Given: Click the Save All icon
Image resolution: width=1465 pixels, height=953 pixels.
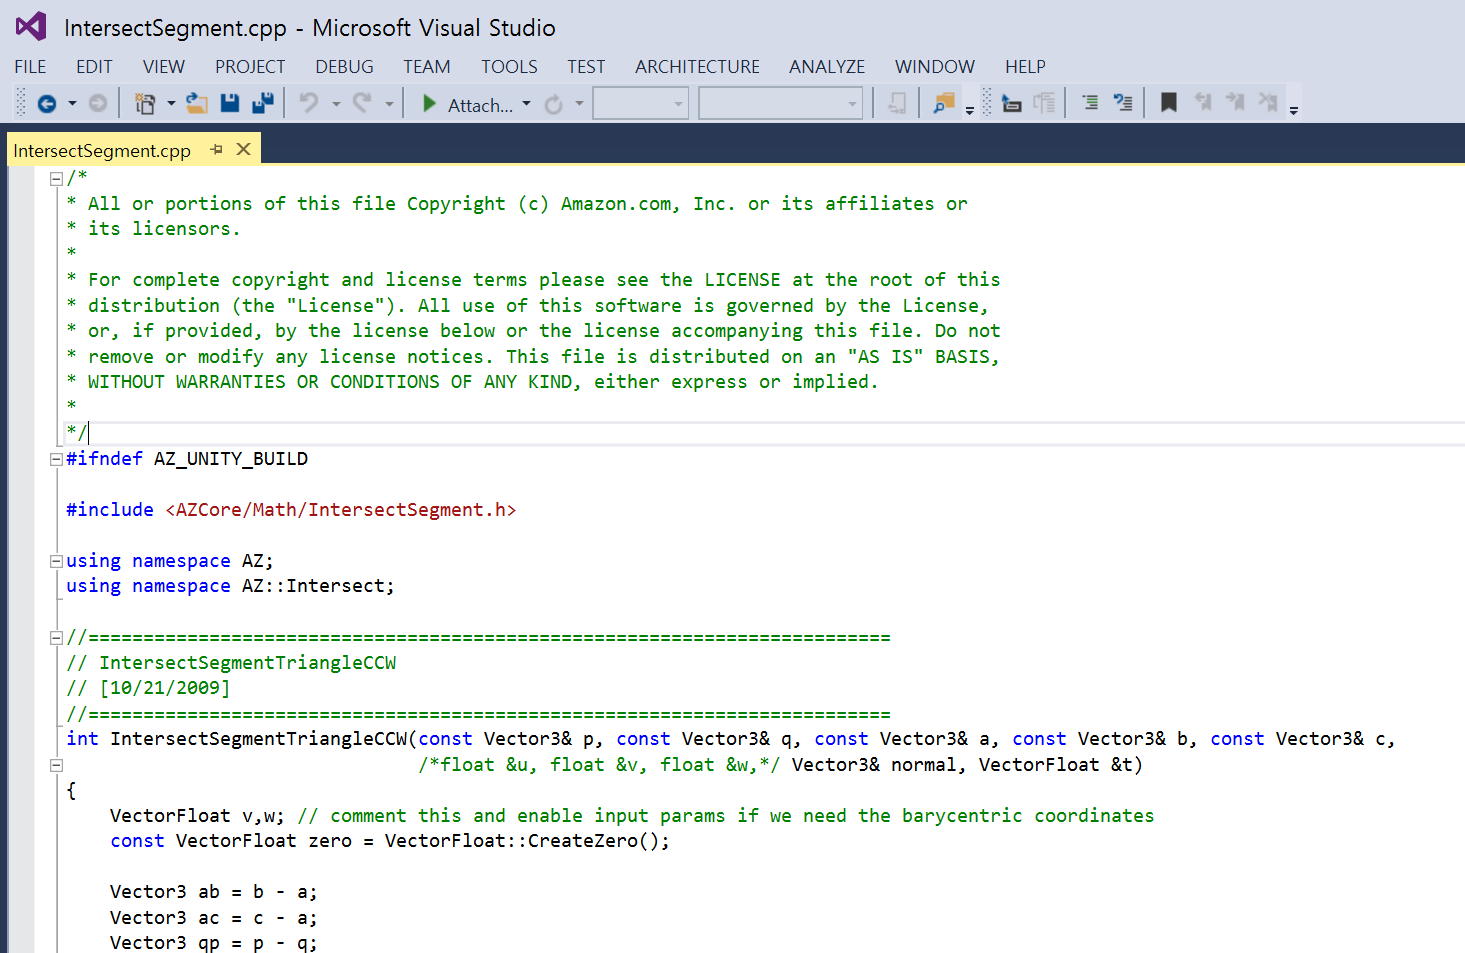Looking at the screenshot, I should [263, 104].
